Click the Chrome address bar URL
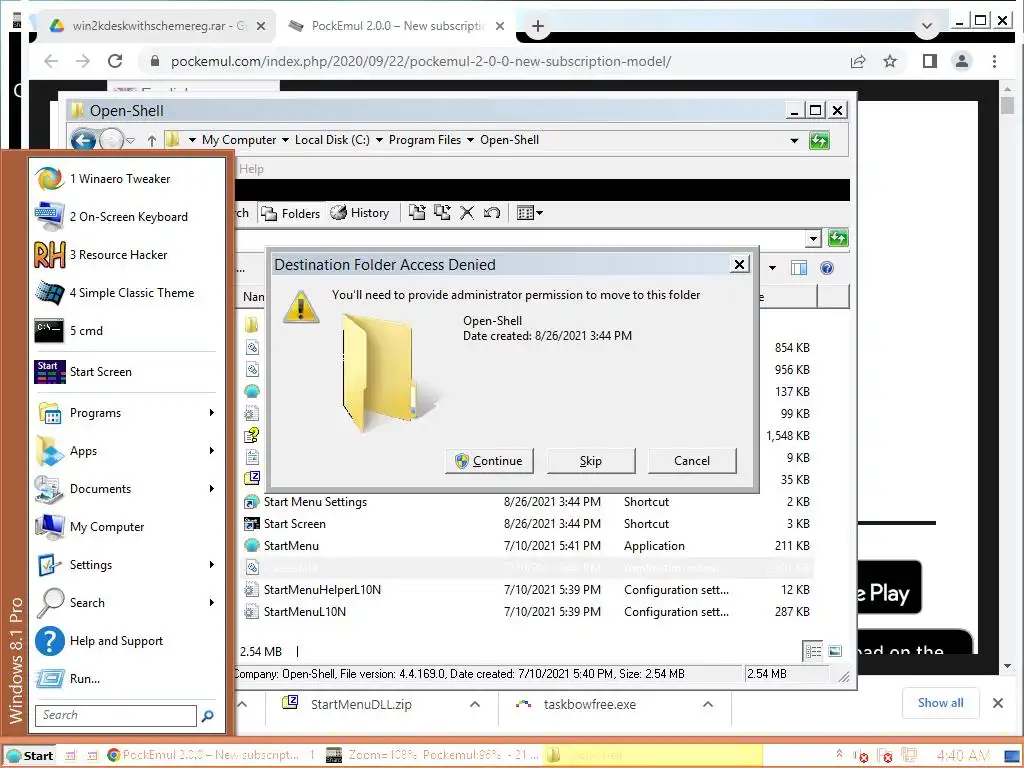 pos(421,61)
